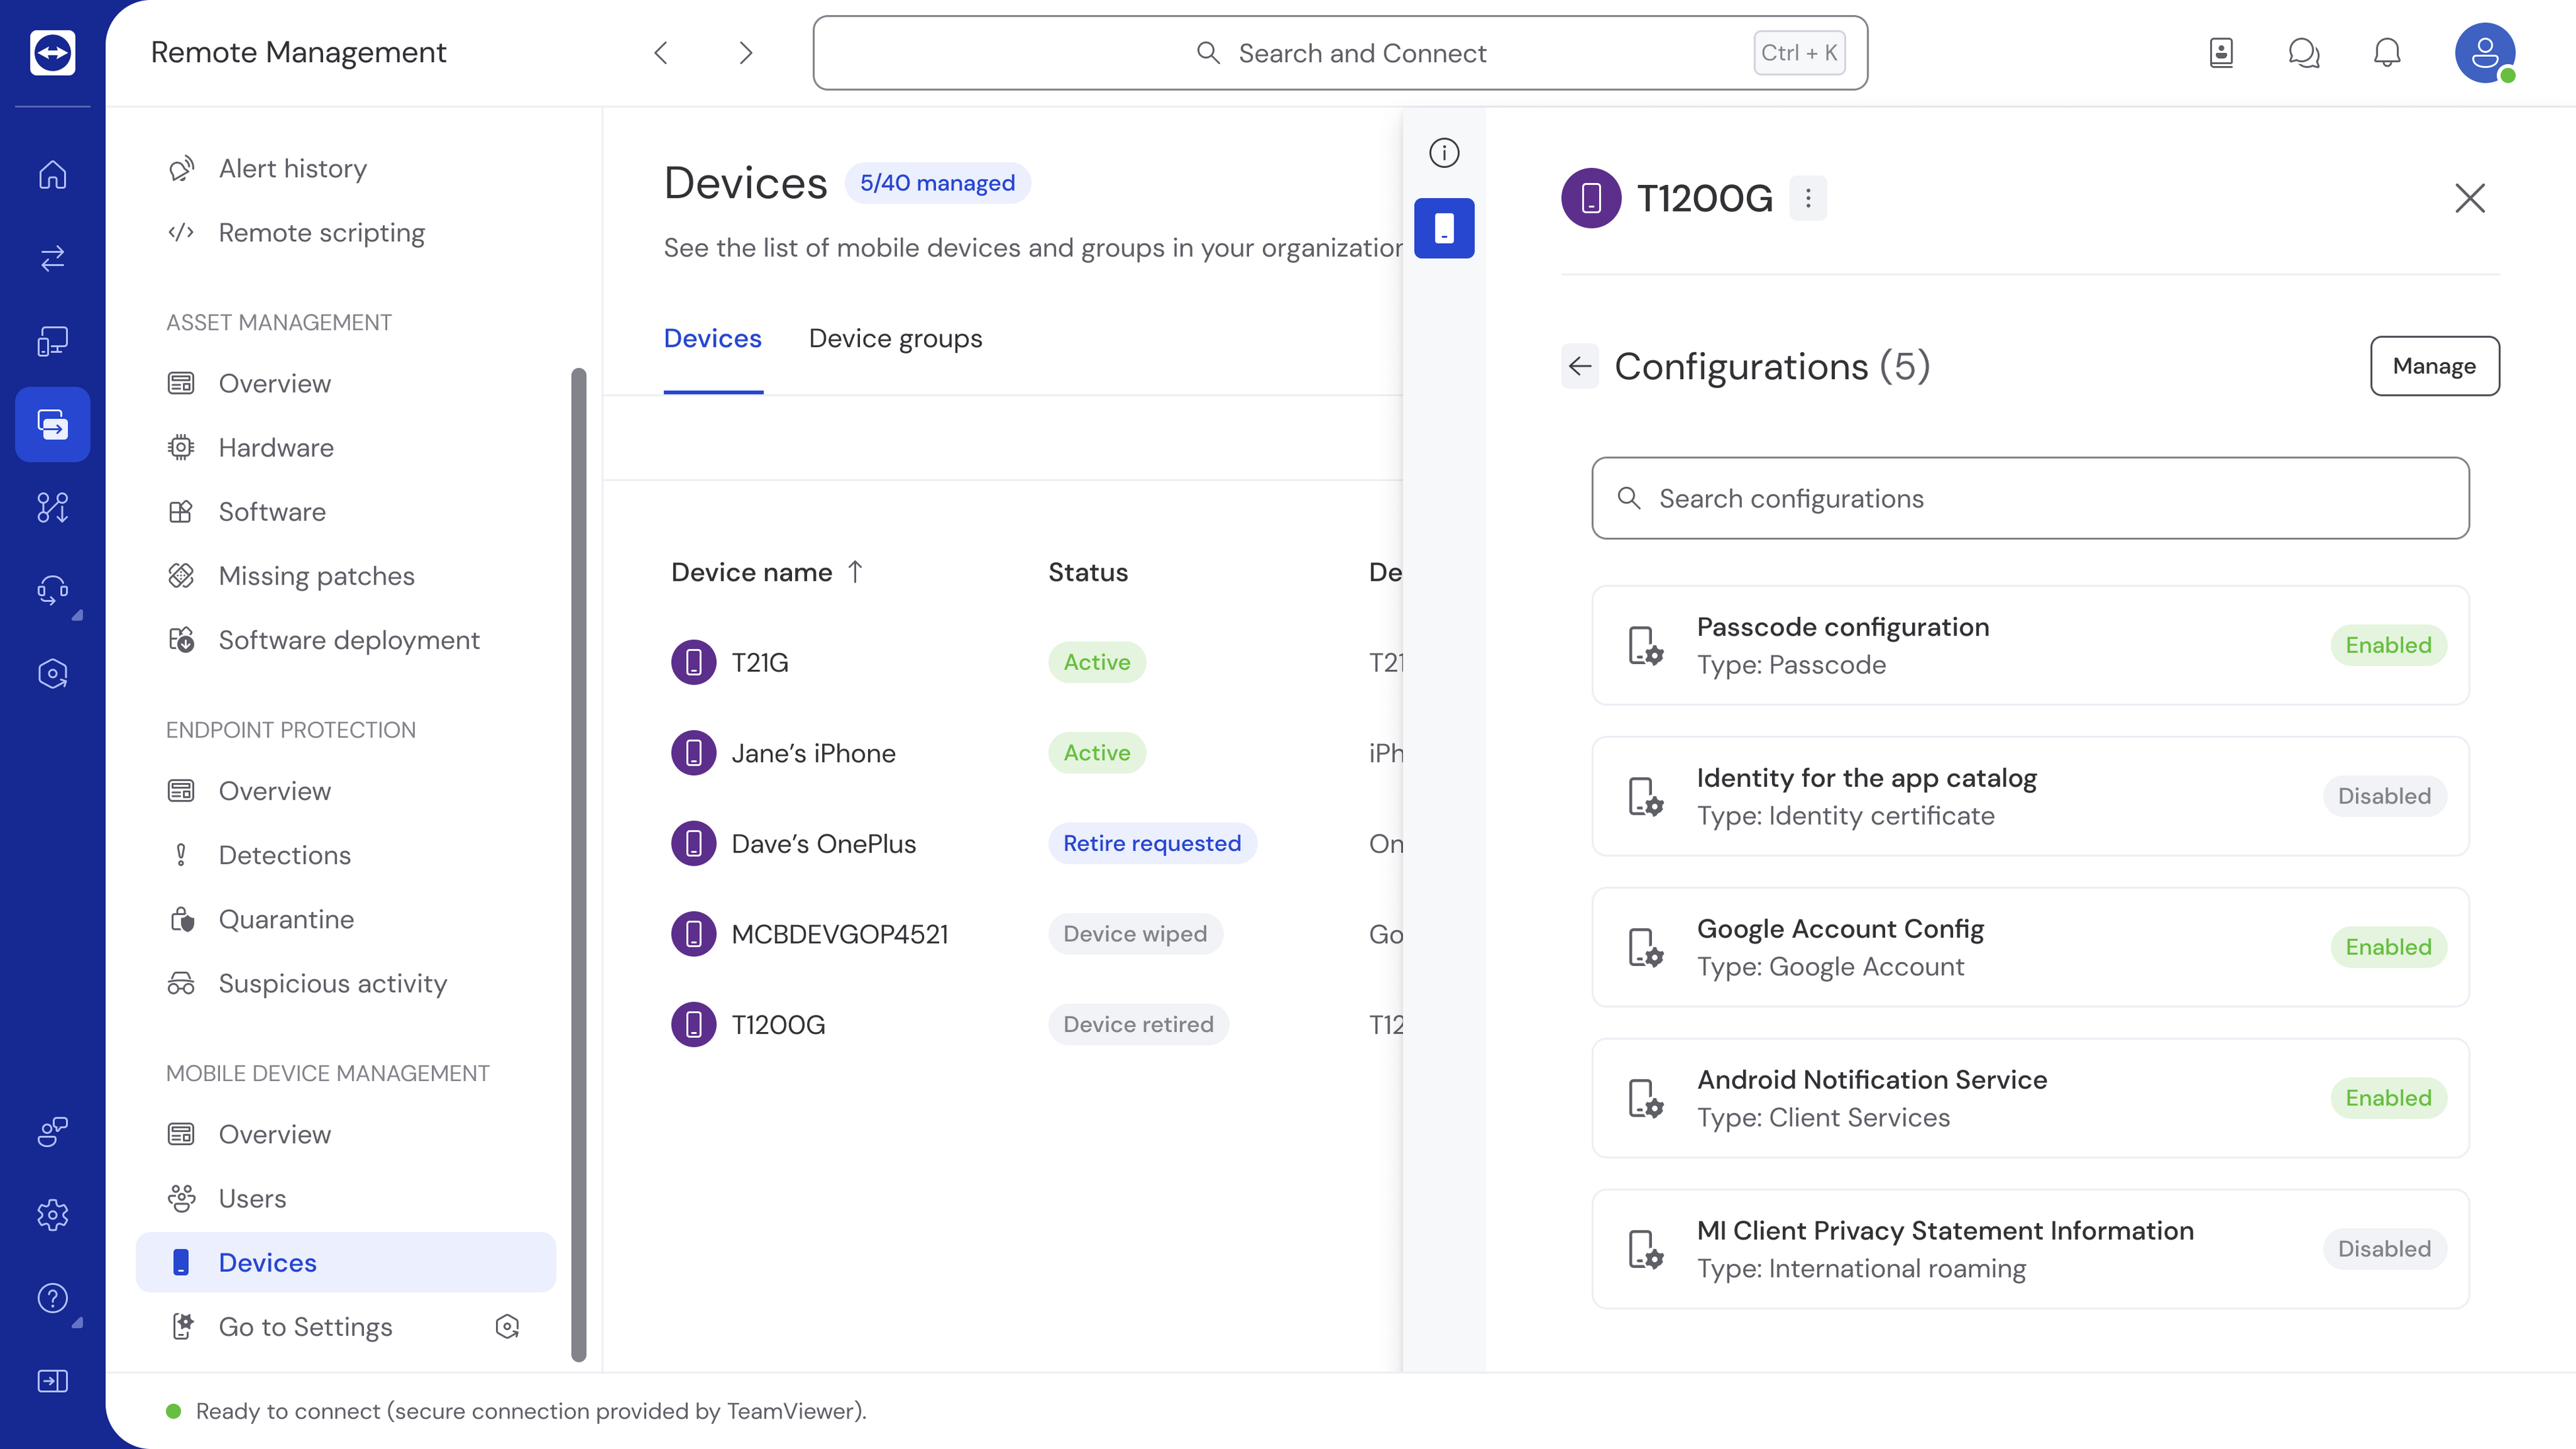Sort by Device name column arrow
Image resolution: width=2576 pixels, height=1449 pixels.
coord(855,572)
